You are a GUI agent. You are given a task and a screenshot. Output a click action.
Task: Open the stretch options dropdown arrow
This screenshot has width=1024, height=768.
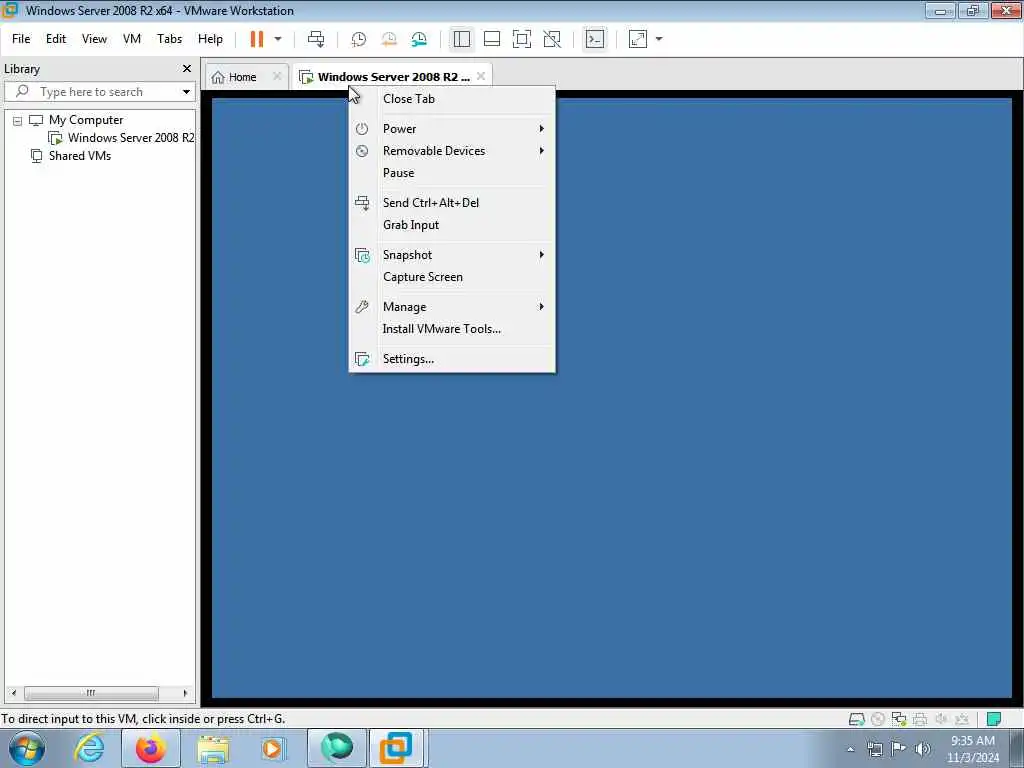(659, 39)
